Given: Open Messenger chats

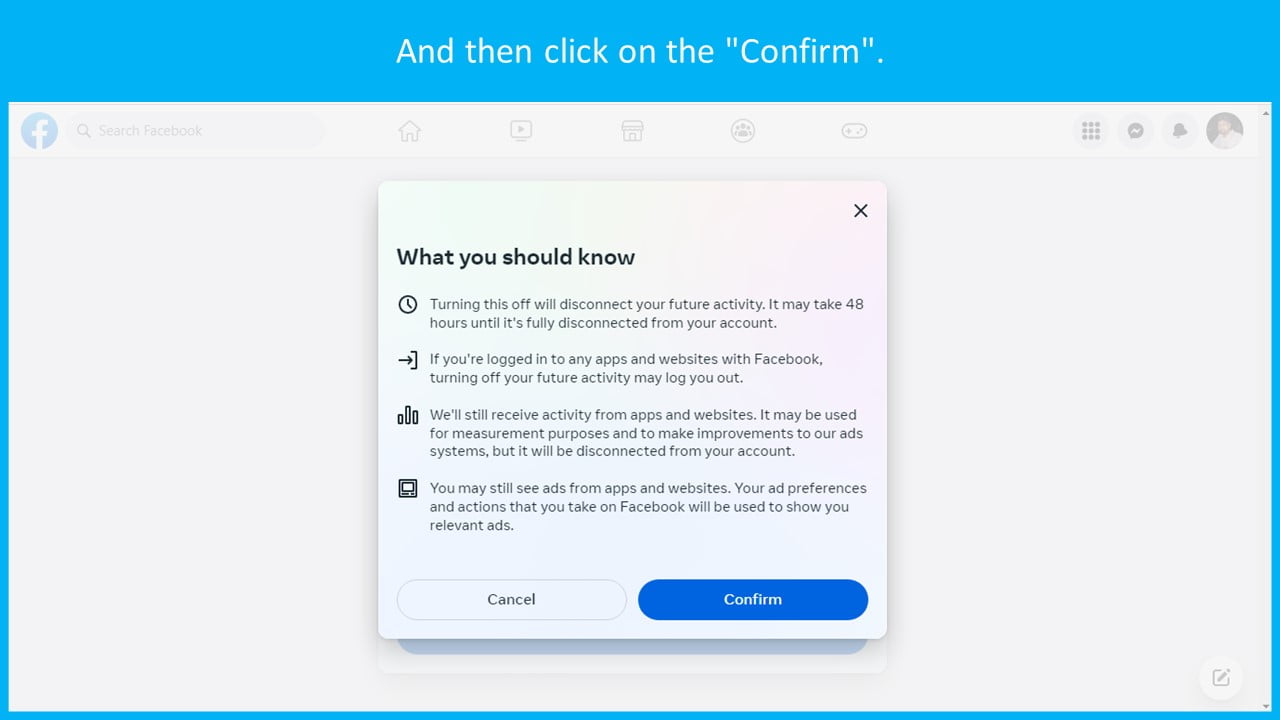Looking at the screenshot, I should [x=1136, y=131].
